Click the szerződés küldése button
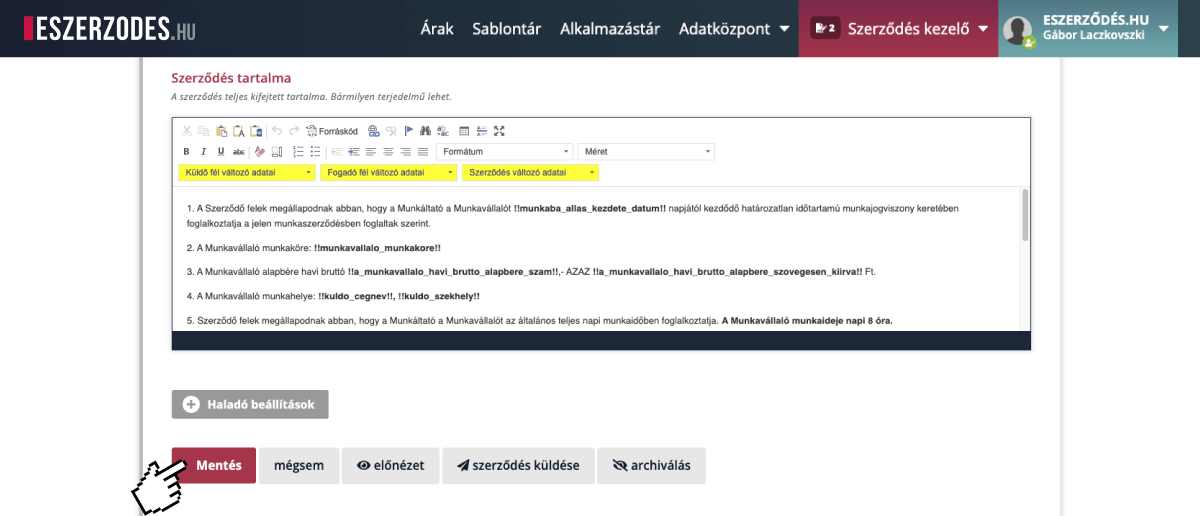Viewport: 1200px width, 516px height. 518,466
